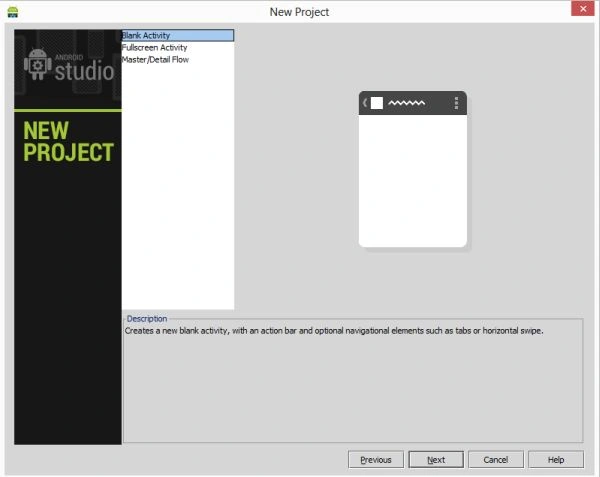Select Blank Activity template
Image resolution: width=600 pixels, height=477 pixels.
click(x=178, y=36)
